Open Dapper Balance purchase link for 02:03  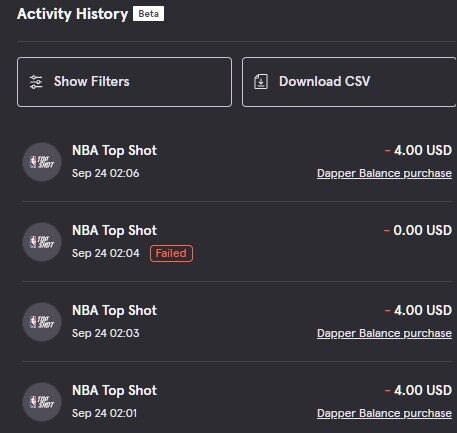384,333
